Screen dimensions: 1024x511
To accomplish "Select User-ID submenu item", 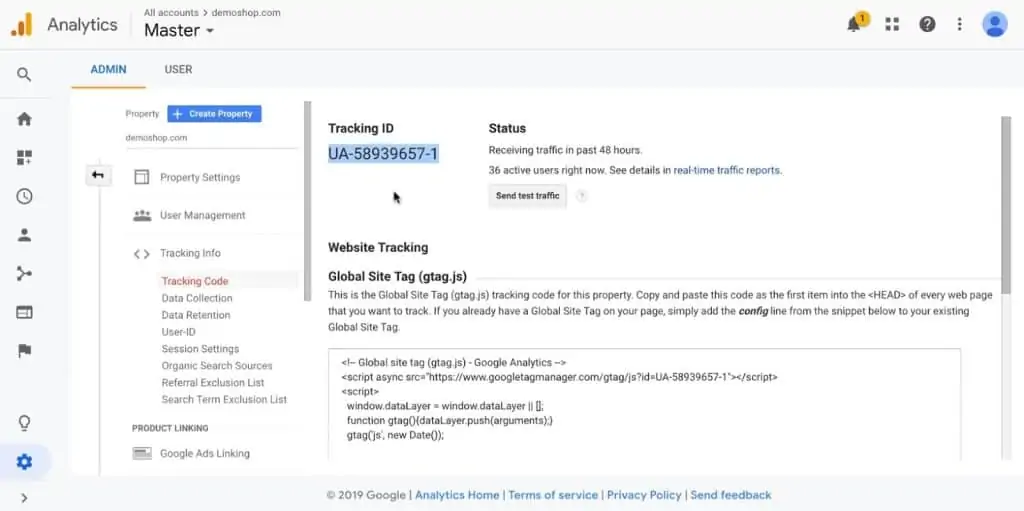I will pyautogui.click(x=178, y=332).
